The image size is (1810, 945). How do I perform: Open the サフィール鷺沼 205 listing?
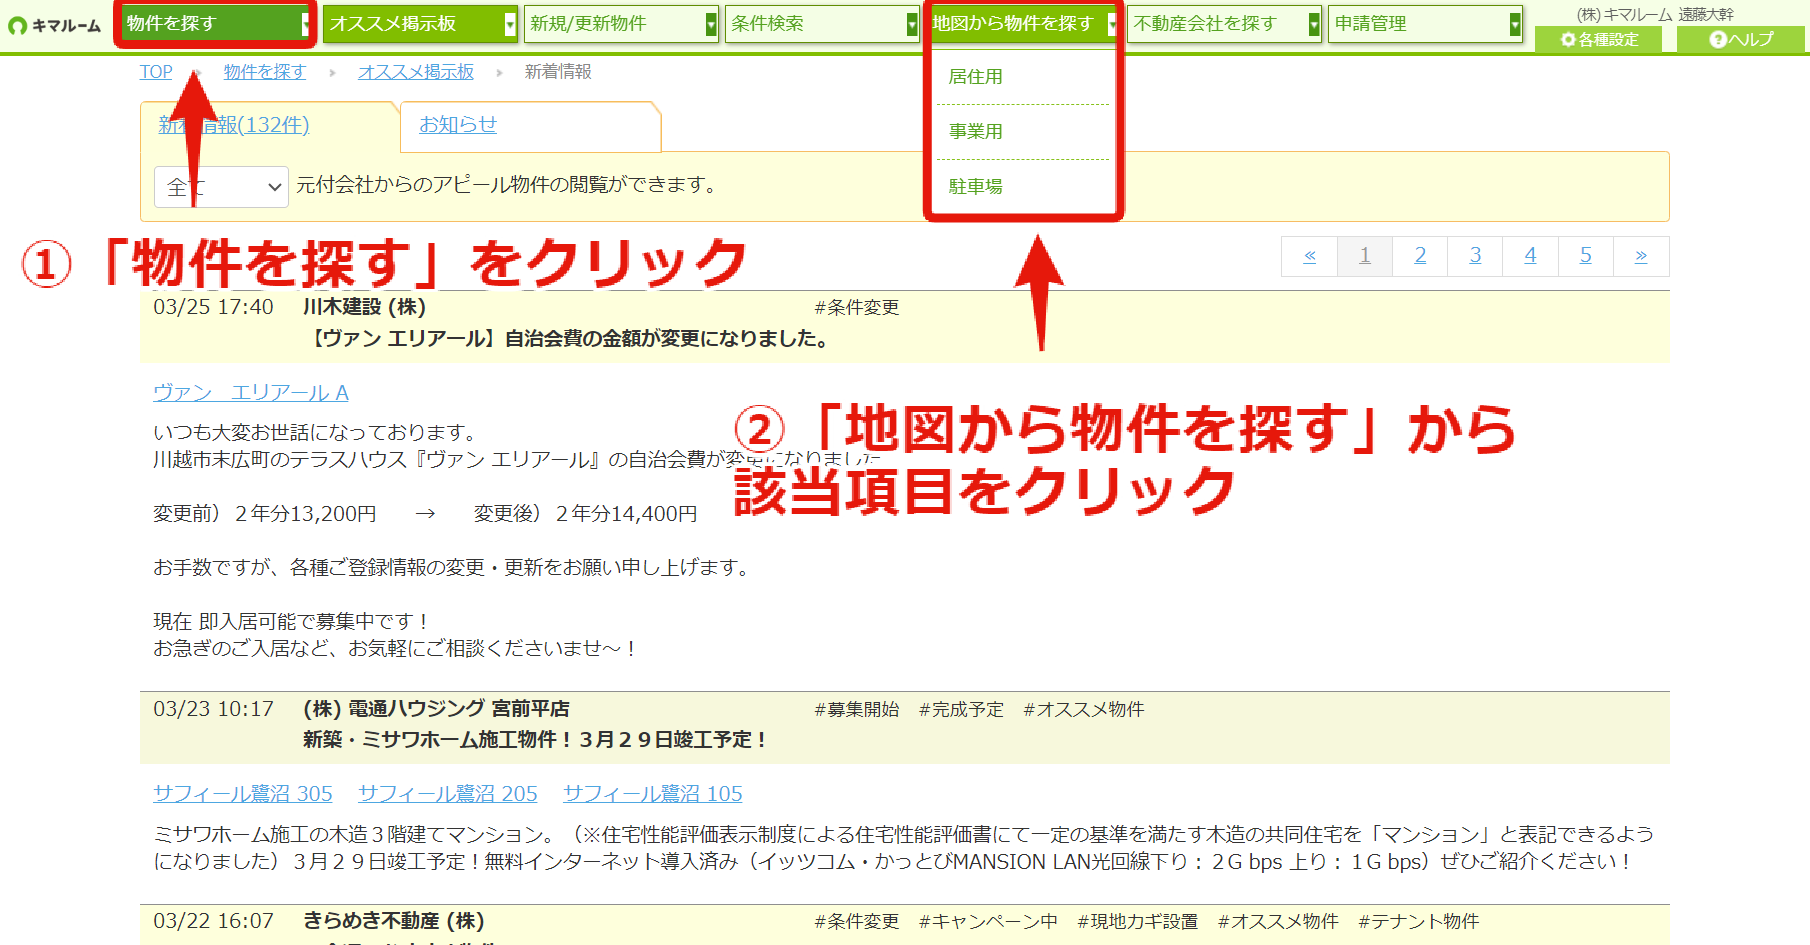(448, 794)
